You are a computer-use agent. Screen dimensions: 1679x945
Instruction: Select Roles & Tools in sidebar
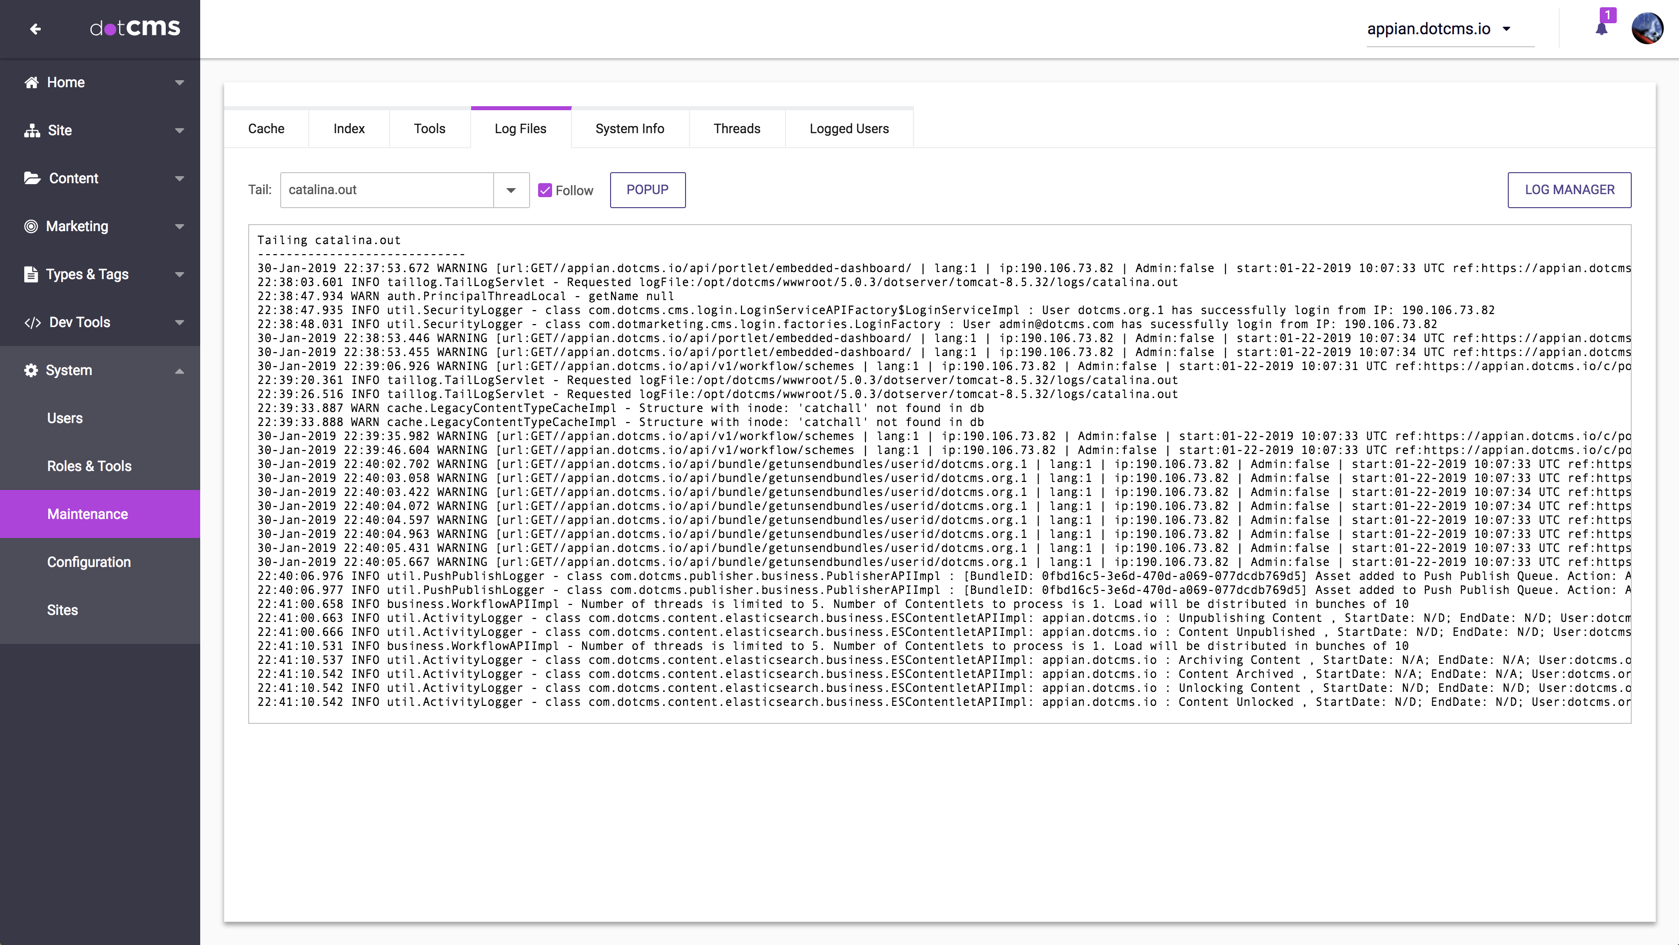pyautogui.click(x=89, y=466)
